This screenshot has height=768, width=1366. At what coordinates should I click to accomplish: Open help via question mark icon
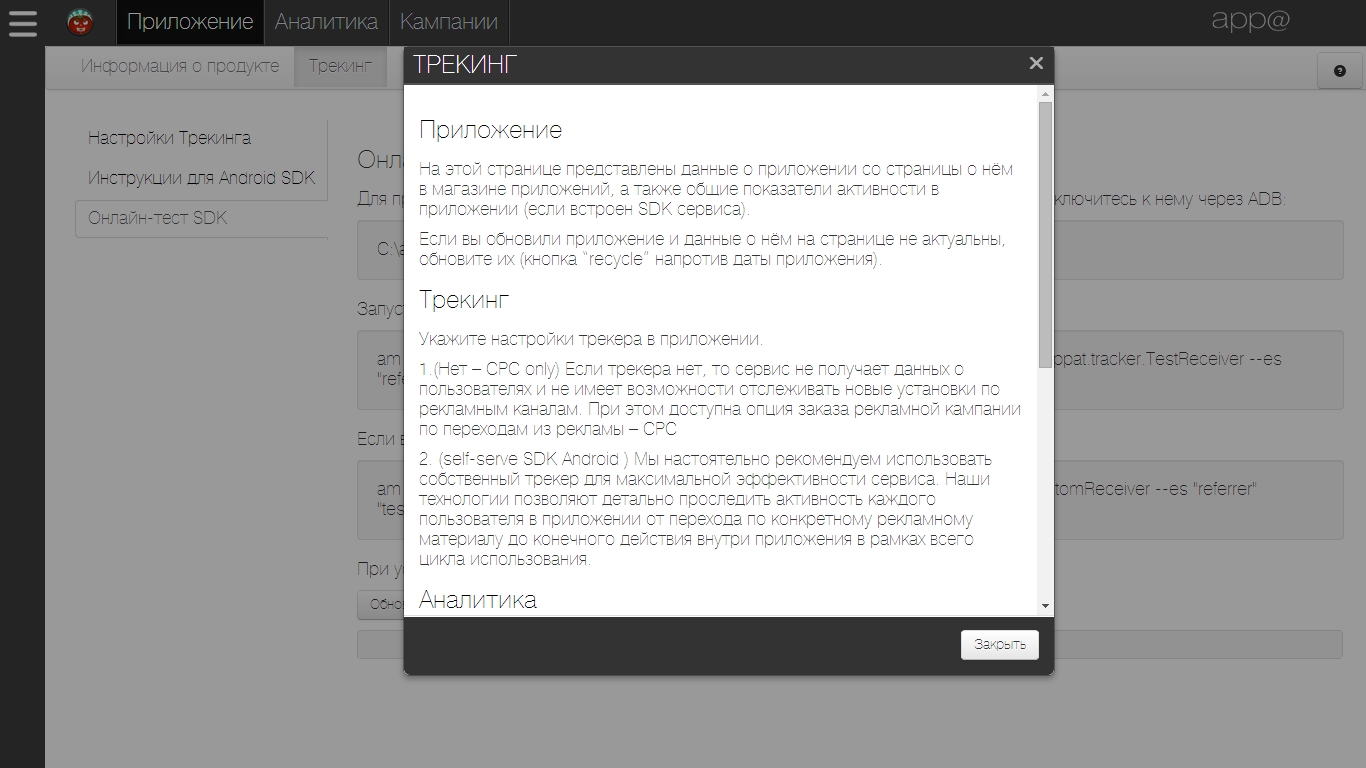tap(1340, 71)
